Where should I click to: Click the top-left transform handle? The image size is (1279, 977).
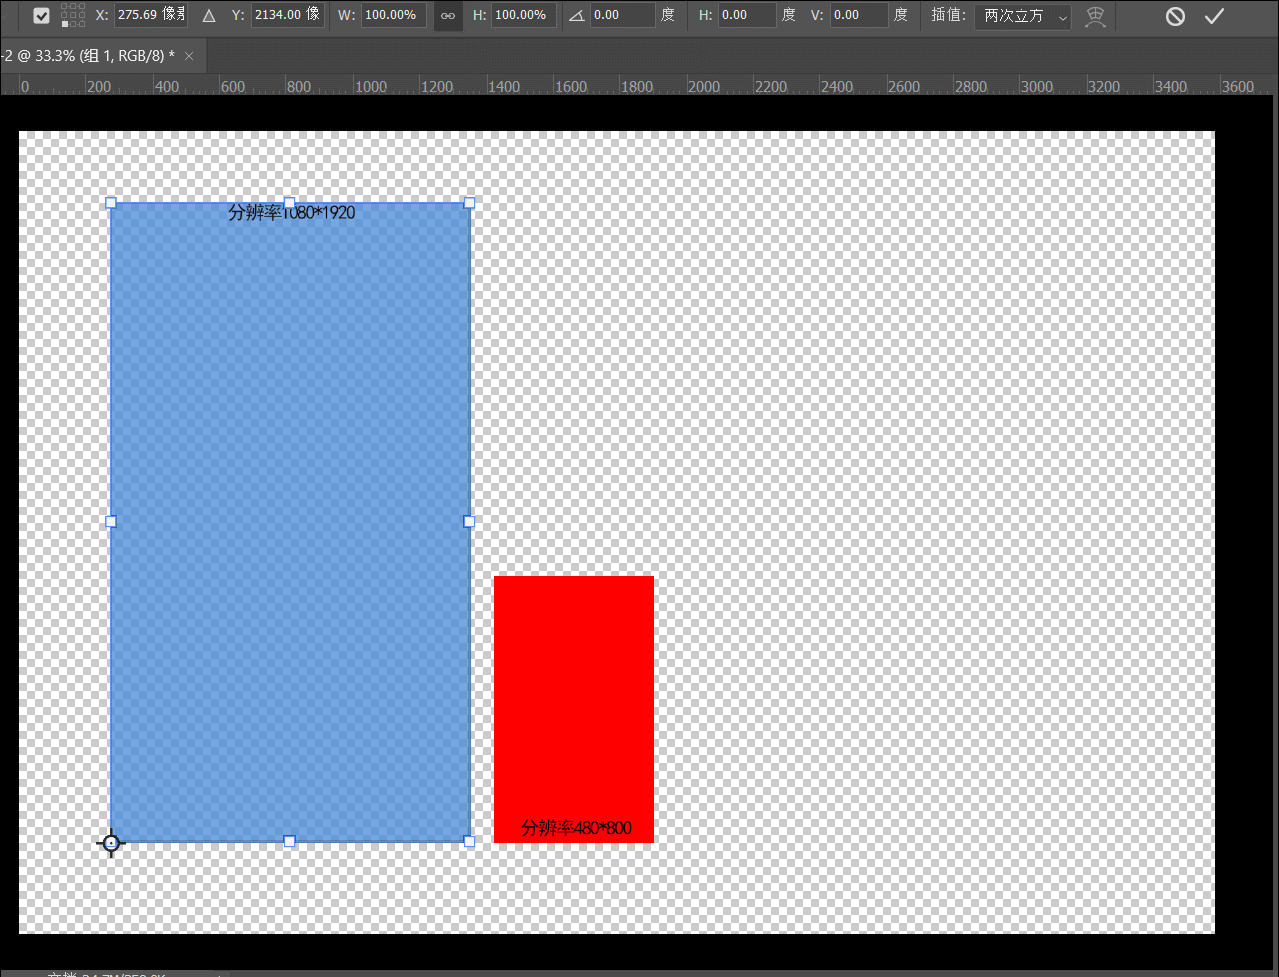point(111,203)
